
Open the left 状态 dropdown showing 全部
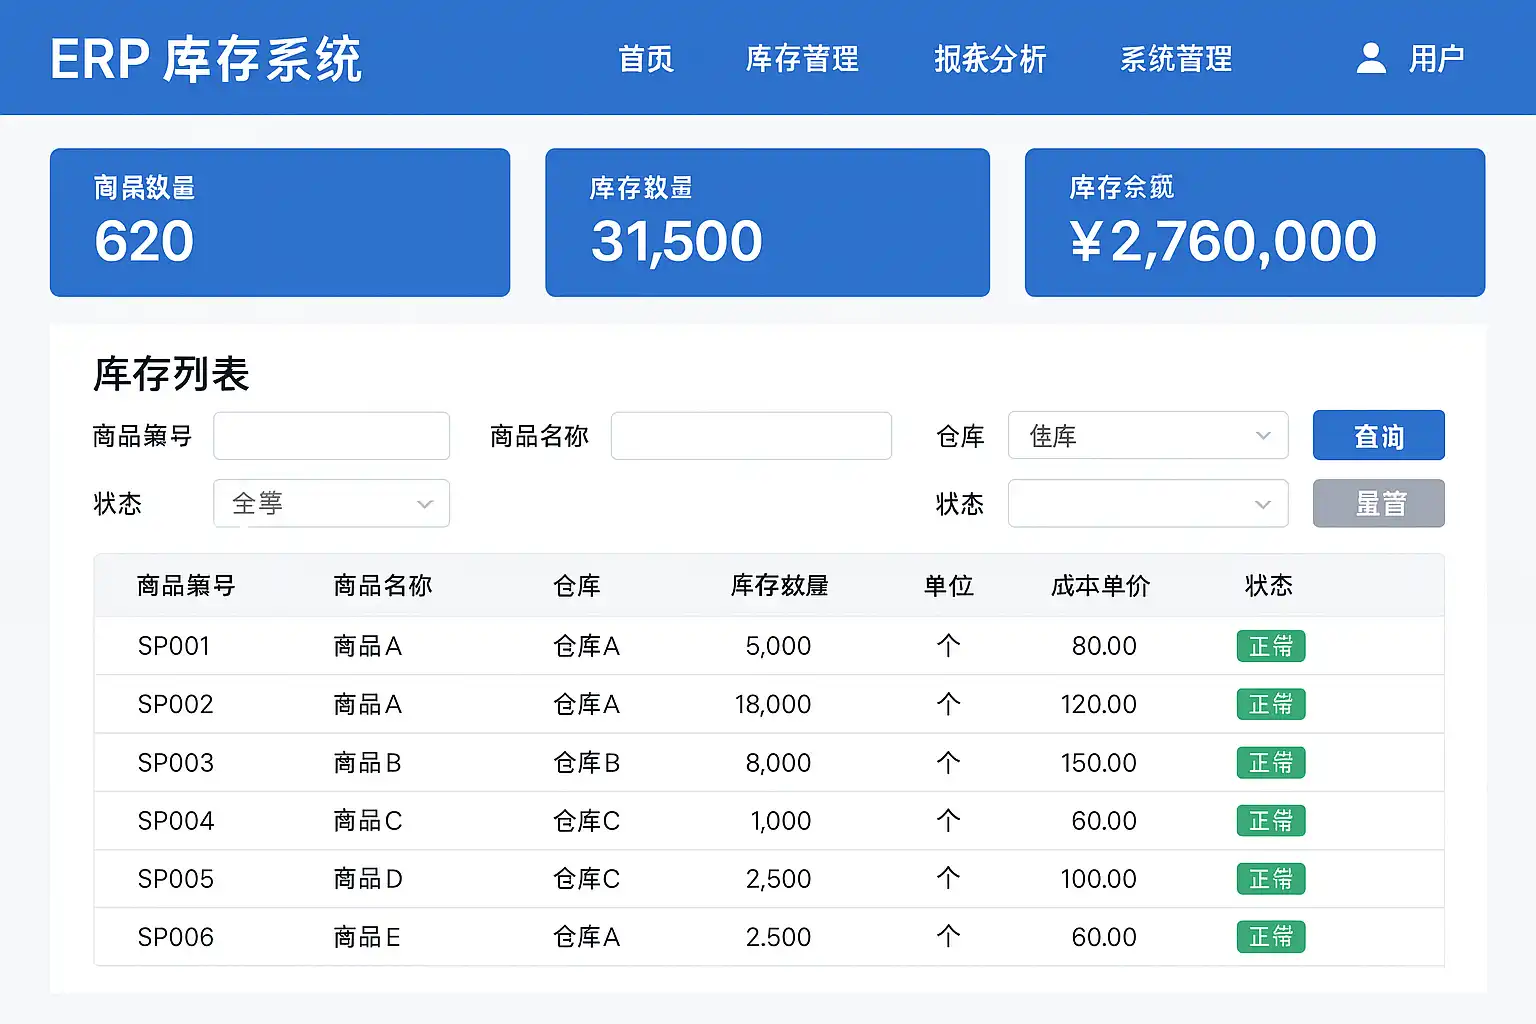pyautogui.click(x=331, y=503)
